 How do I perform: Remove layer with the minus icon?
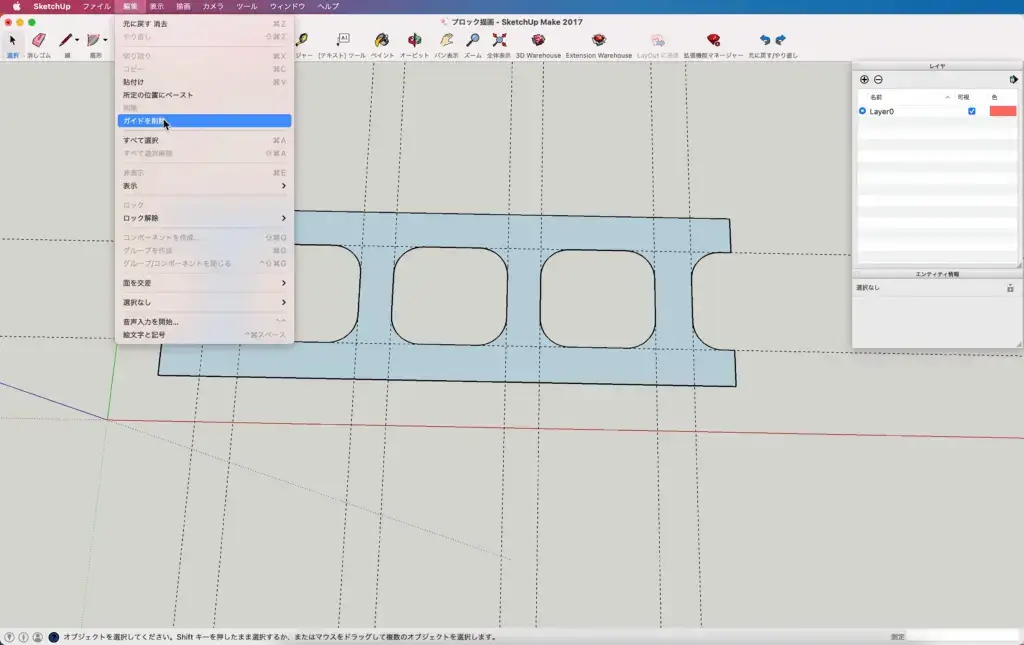[x=878, y=80]
